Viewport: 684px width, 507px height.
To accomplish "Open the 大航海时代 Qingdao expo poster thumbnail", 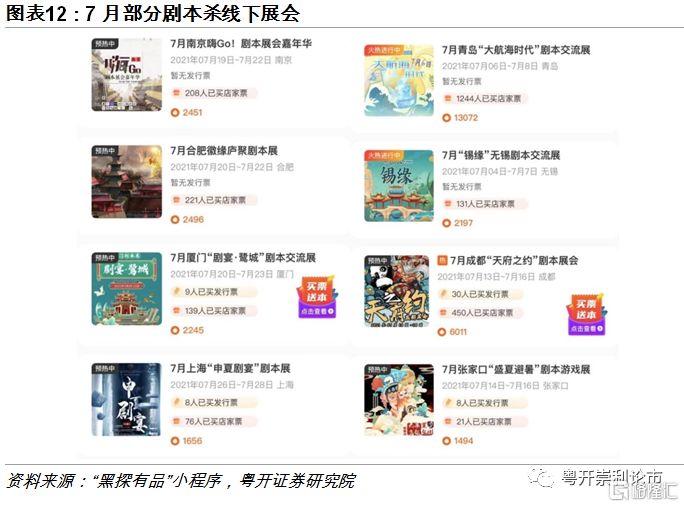I will coord(399,80).
